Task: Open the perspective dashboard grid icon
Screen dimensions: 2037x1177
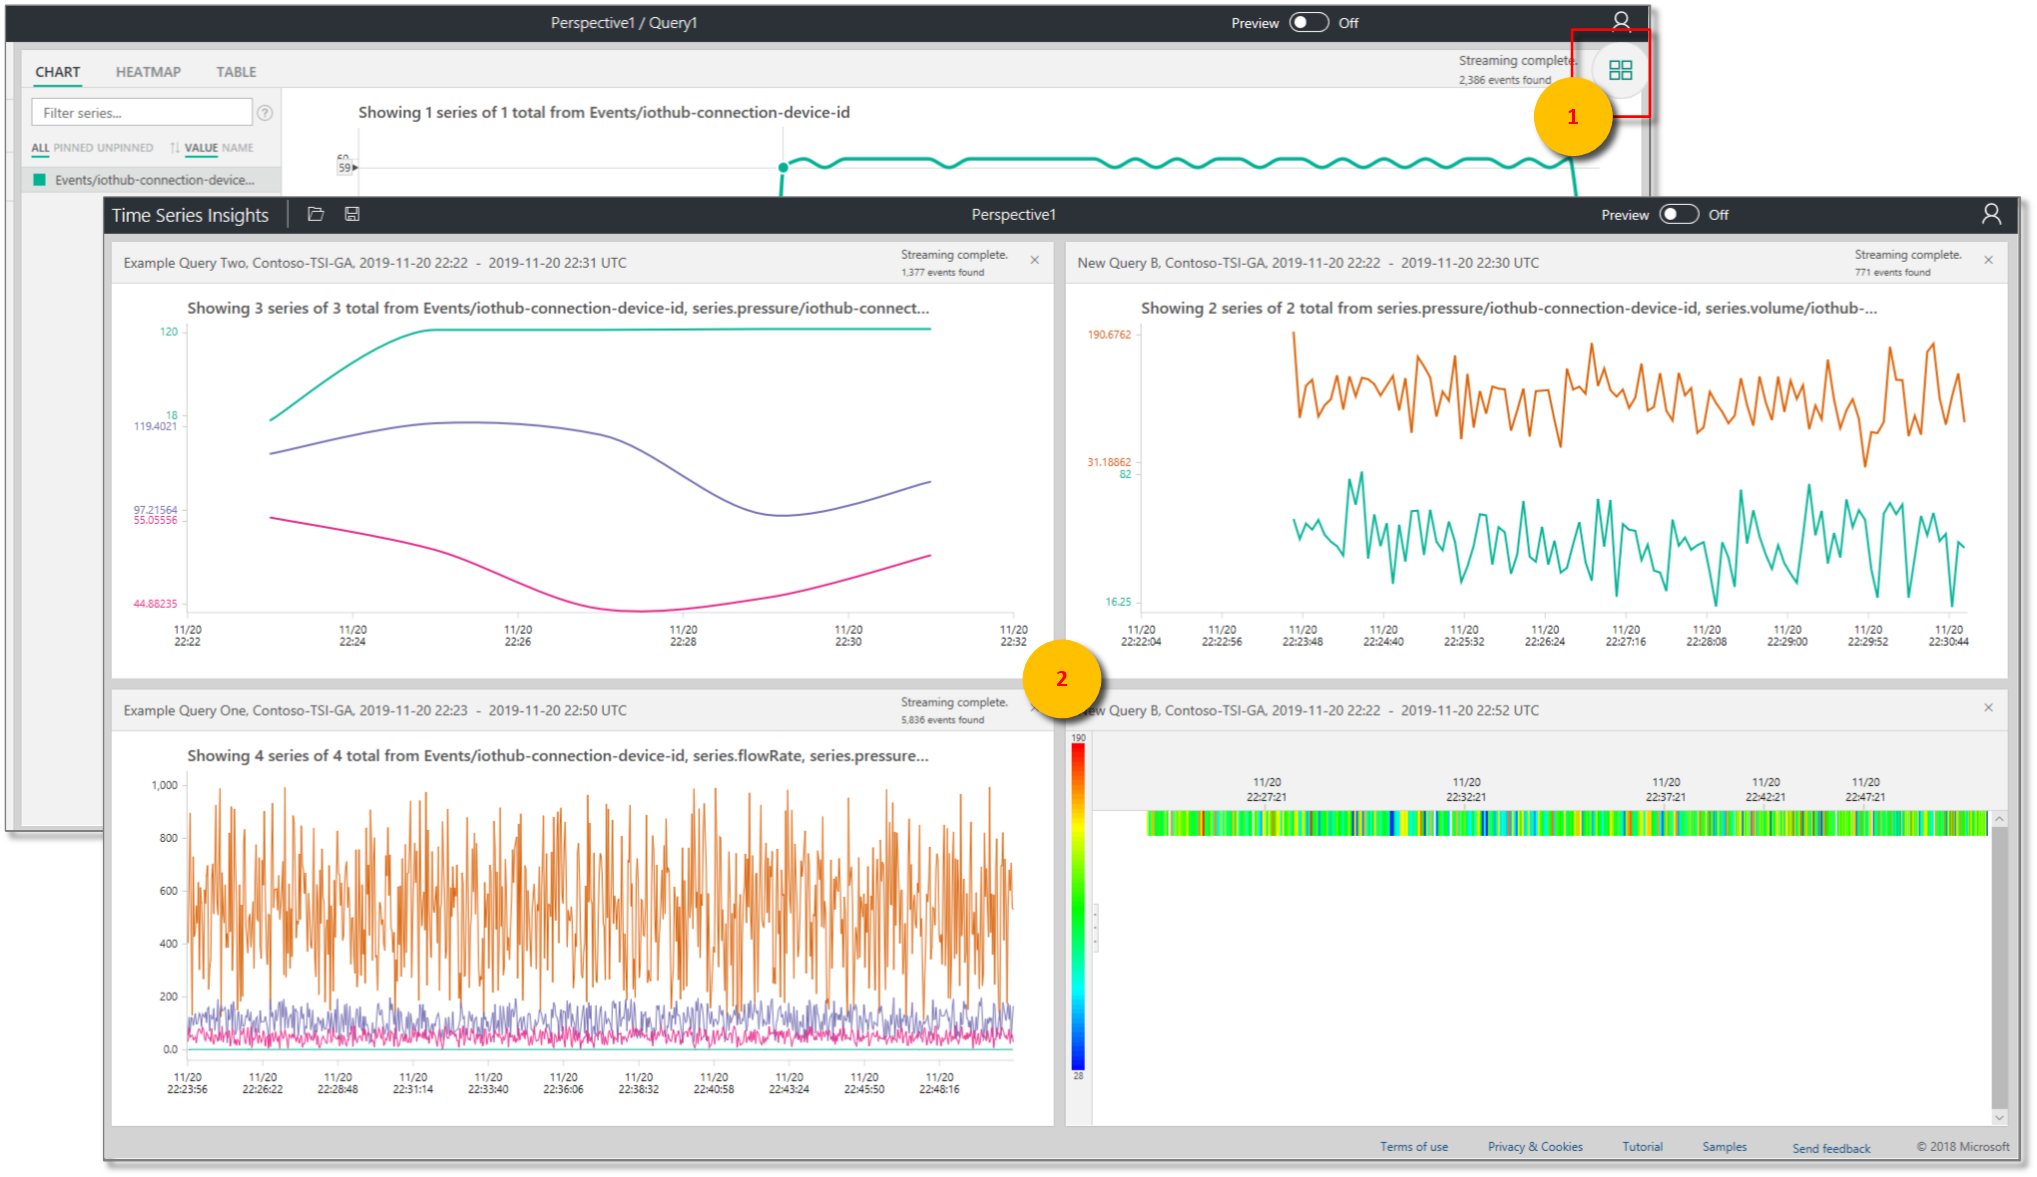Action: click(x=1619, y=70)
